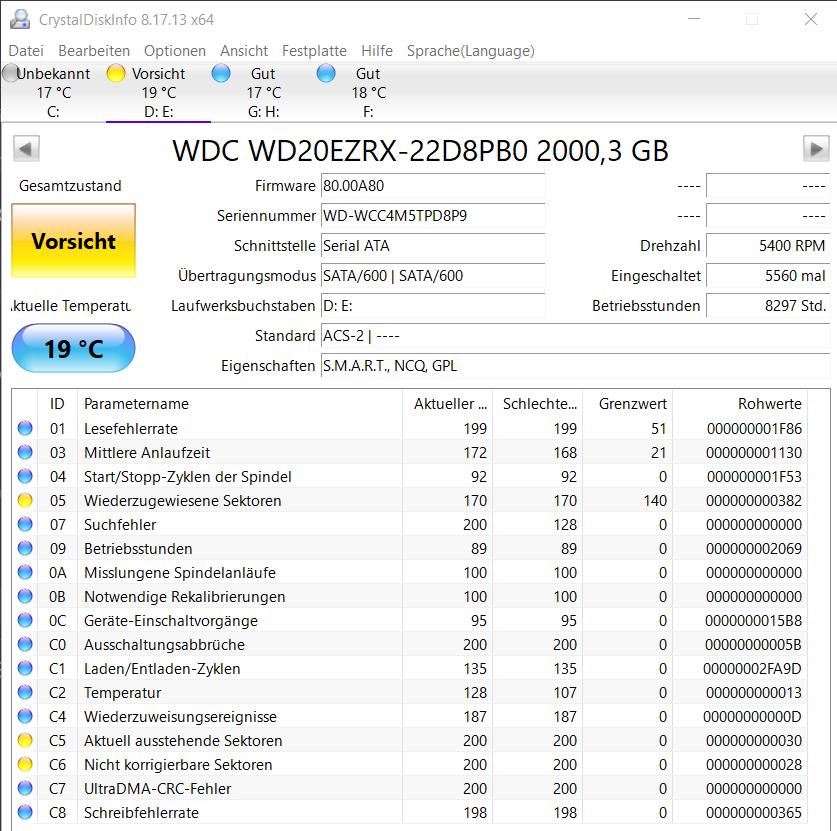The image size is (837, 831).
Task: Click the blue status icon for Mittlere Anlaufzeit
Action: pos(25,452)
